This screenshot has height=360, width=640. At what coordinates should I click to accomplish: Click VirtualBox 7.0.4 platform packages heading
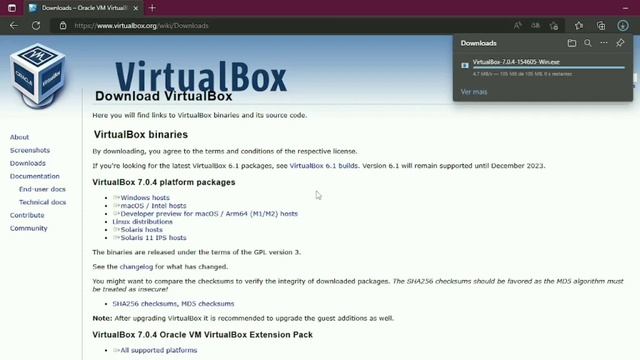coord(164,182)
